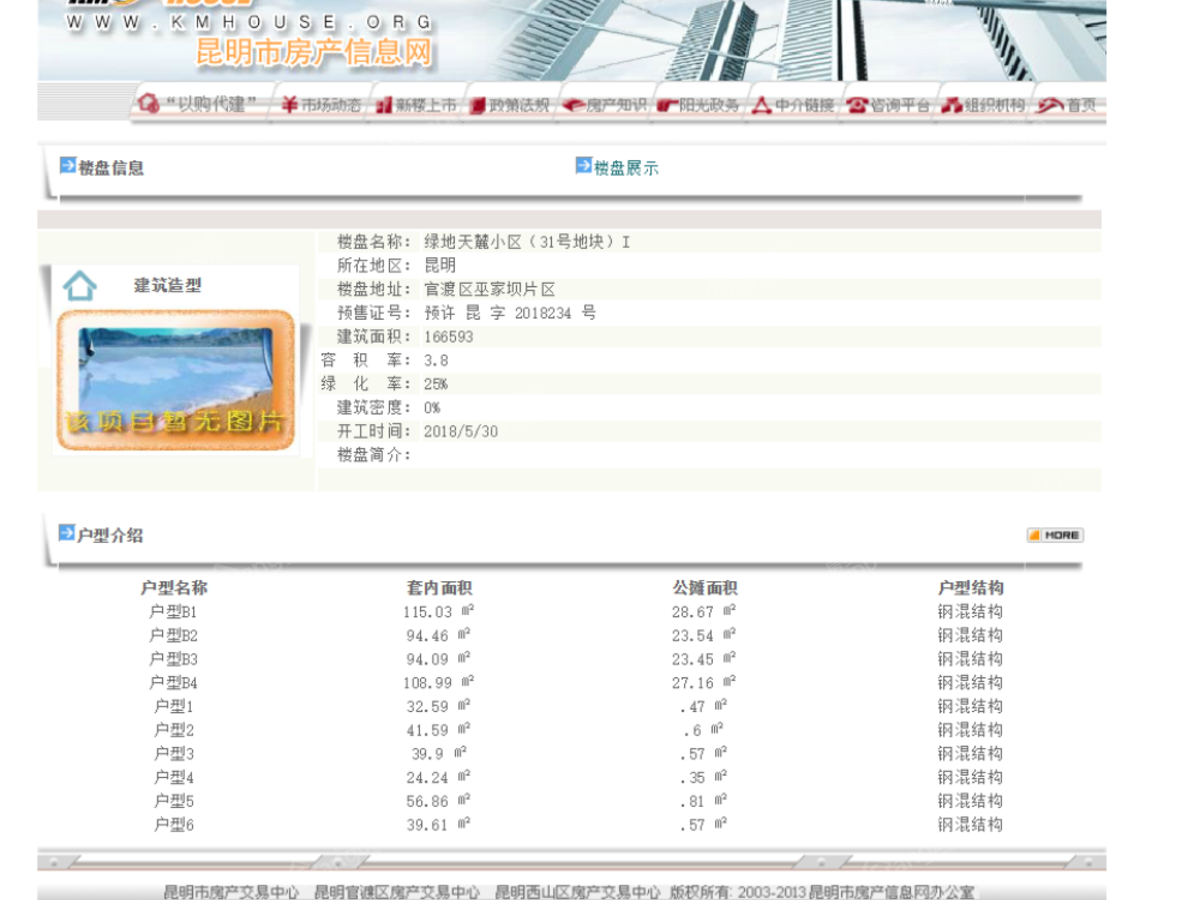Click the arrow icon beside 户型介绍
Image resolution: width=1200 pixels, height=900 pixels.
67,533
